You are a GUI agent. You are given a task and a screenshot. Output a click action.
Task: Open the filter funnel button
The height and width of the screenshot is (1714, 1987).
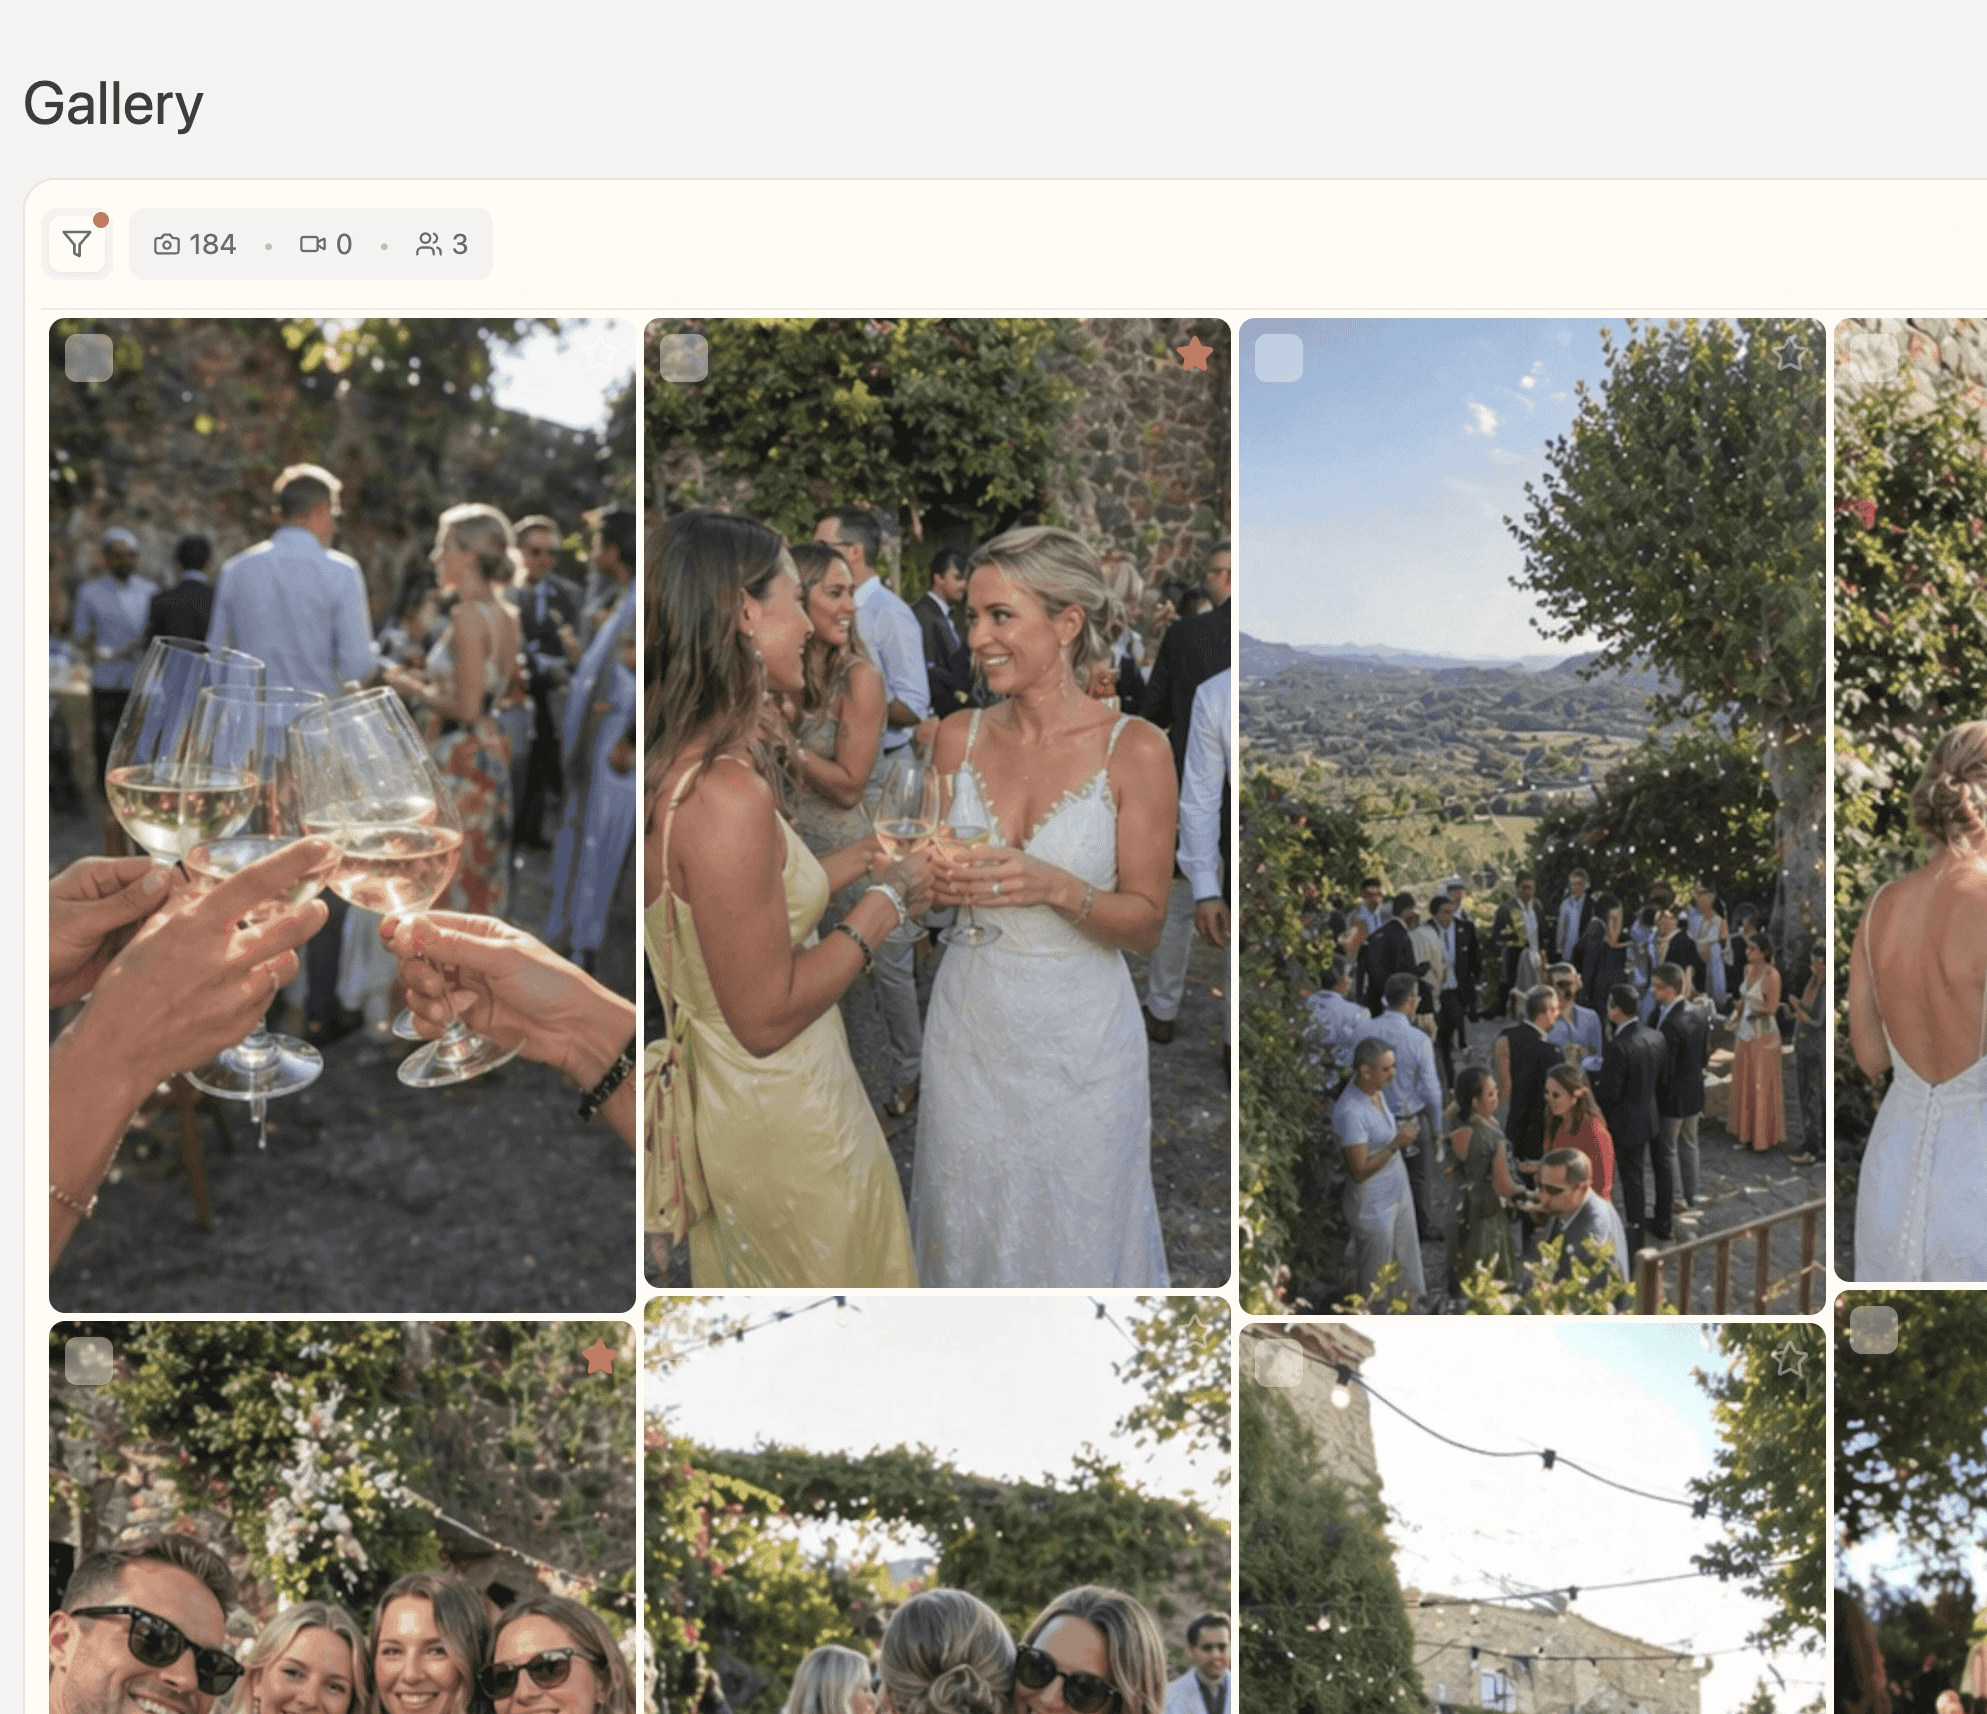pos(77,244)
